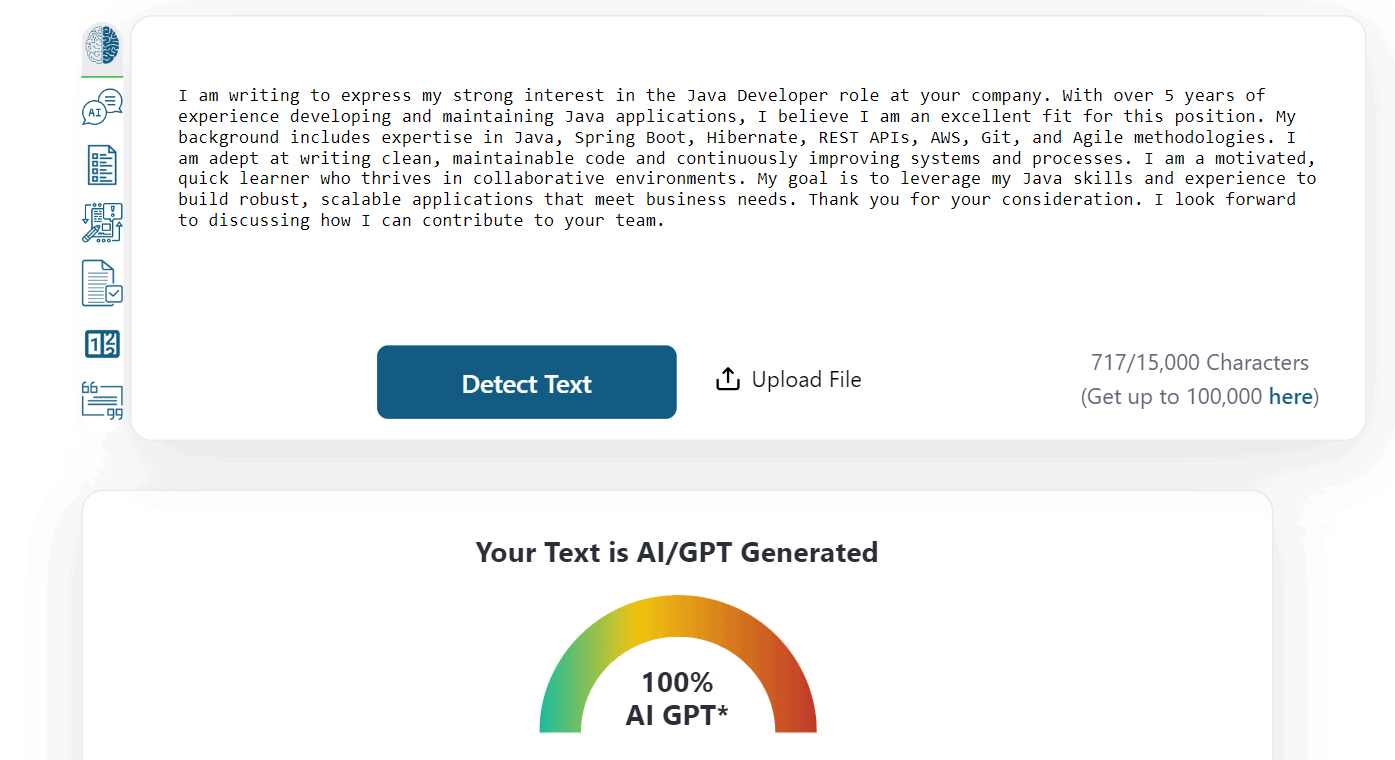Select the 66-99 quotation citation icon

102,400
